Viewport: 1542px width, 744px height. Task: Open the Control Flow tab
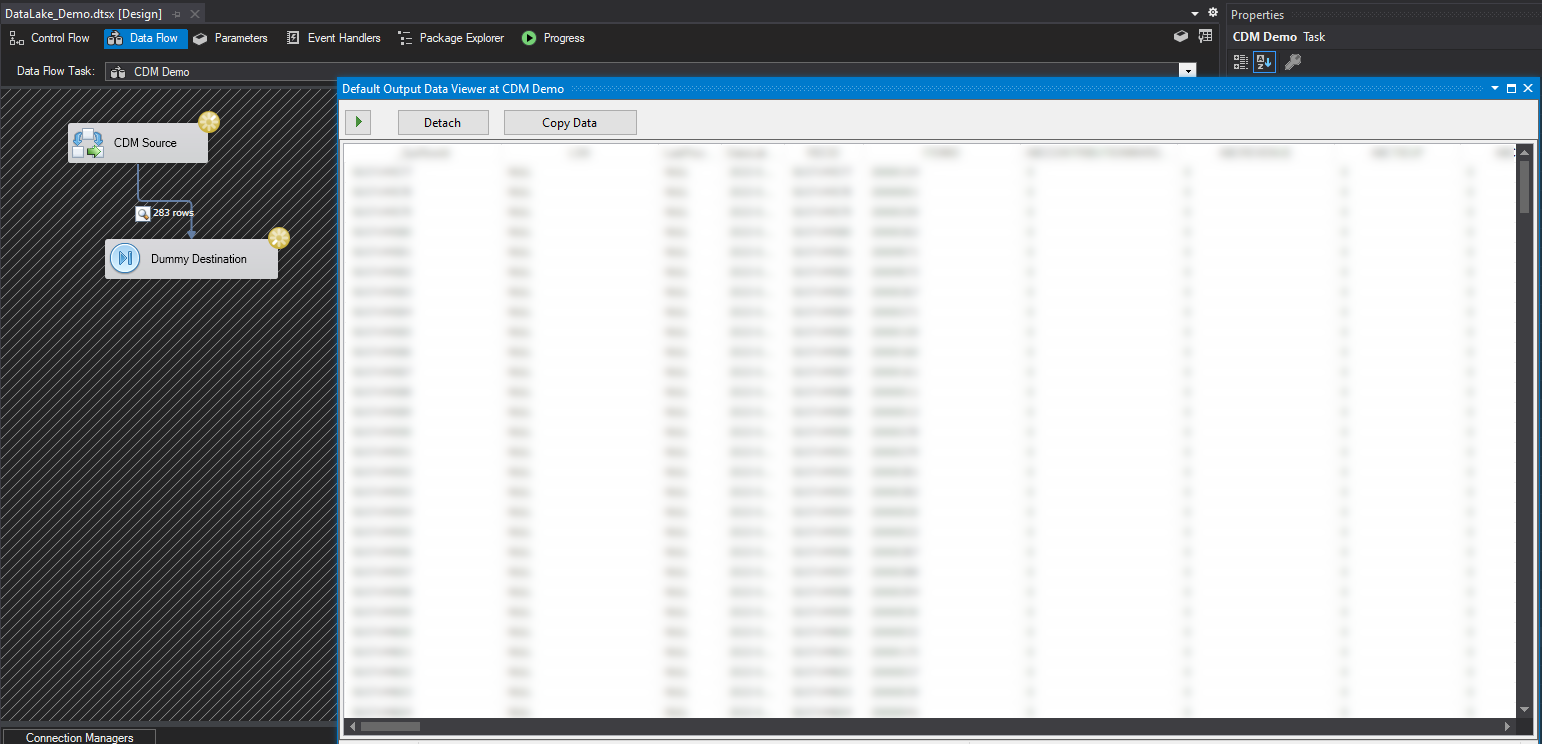click(x=50, y=38)
